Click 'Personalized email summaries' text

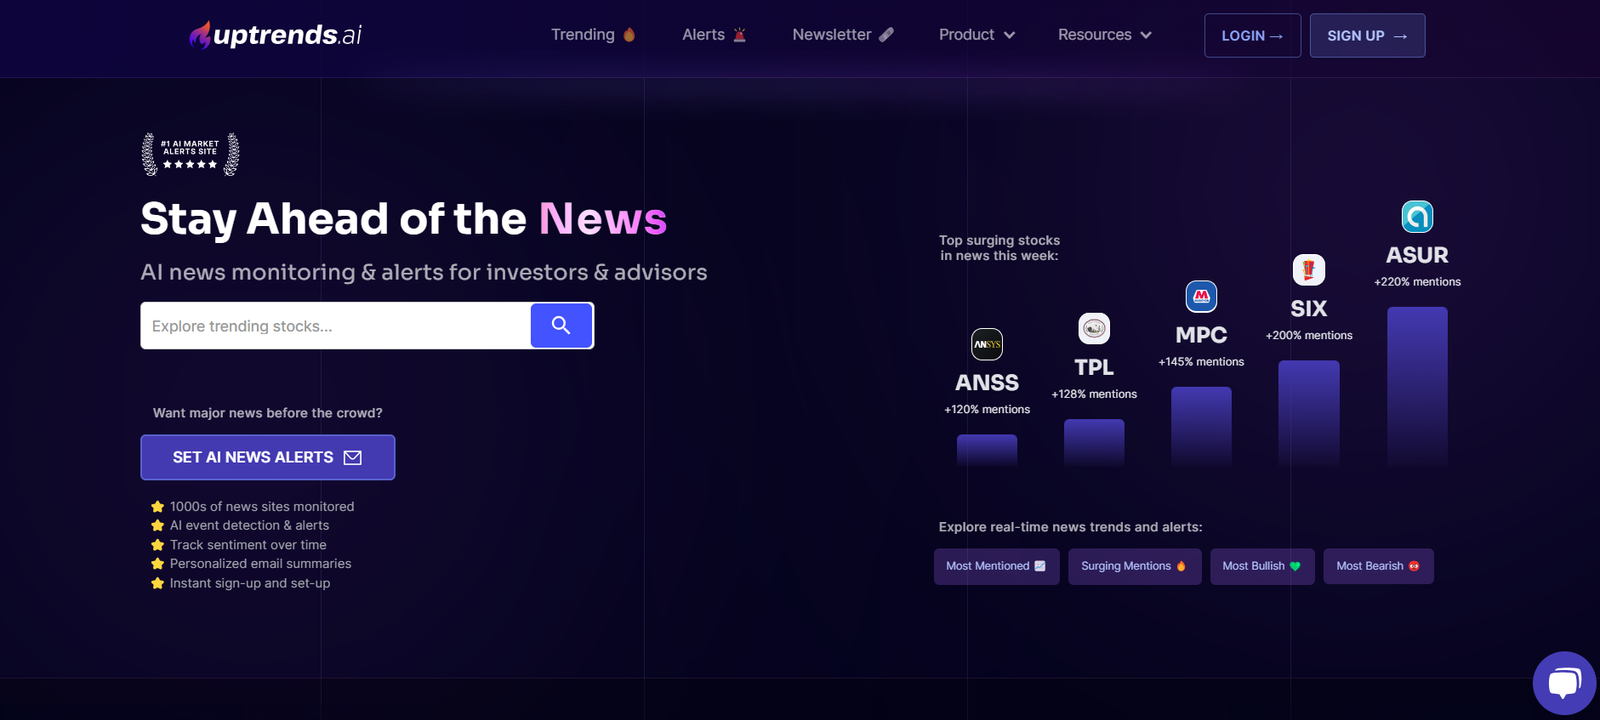pos(260,564)
